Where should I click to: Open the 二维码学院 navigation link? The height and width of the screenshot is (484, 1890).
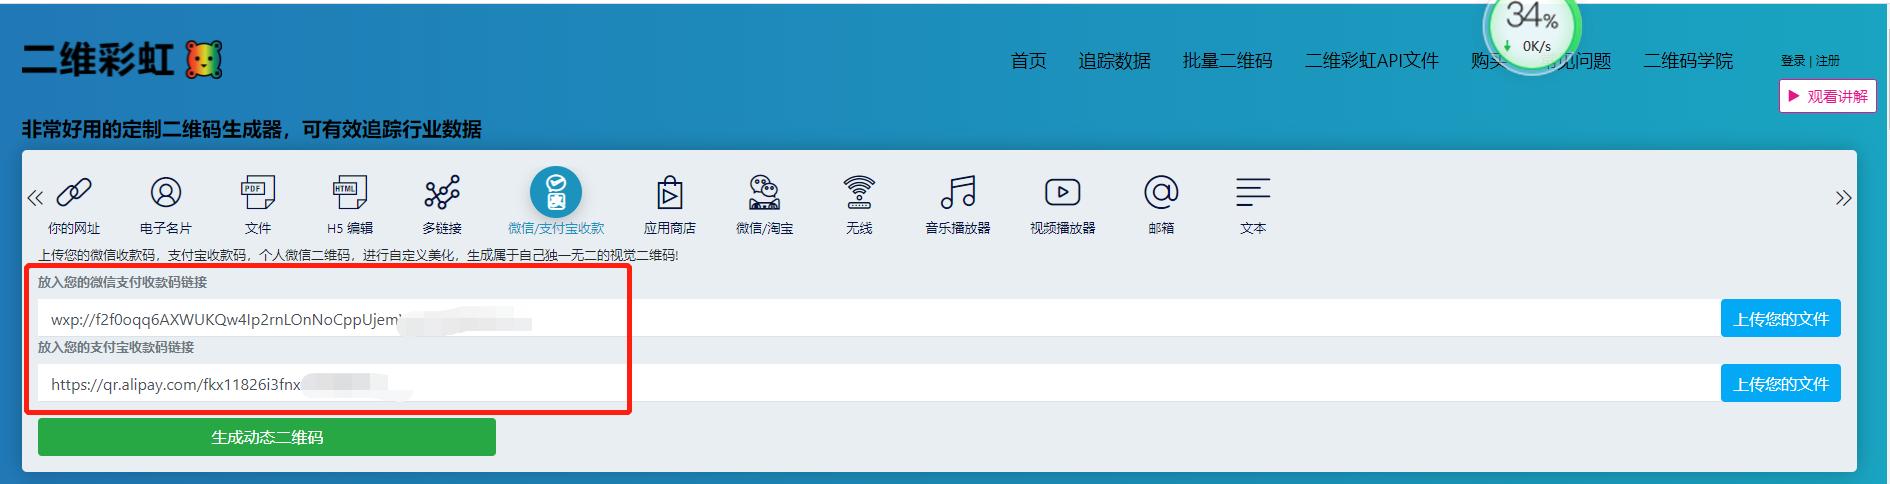(x=1688, y=61)
